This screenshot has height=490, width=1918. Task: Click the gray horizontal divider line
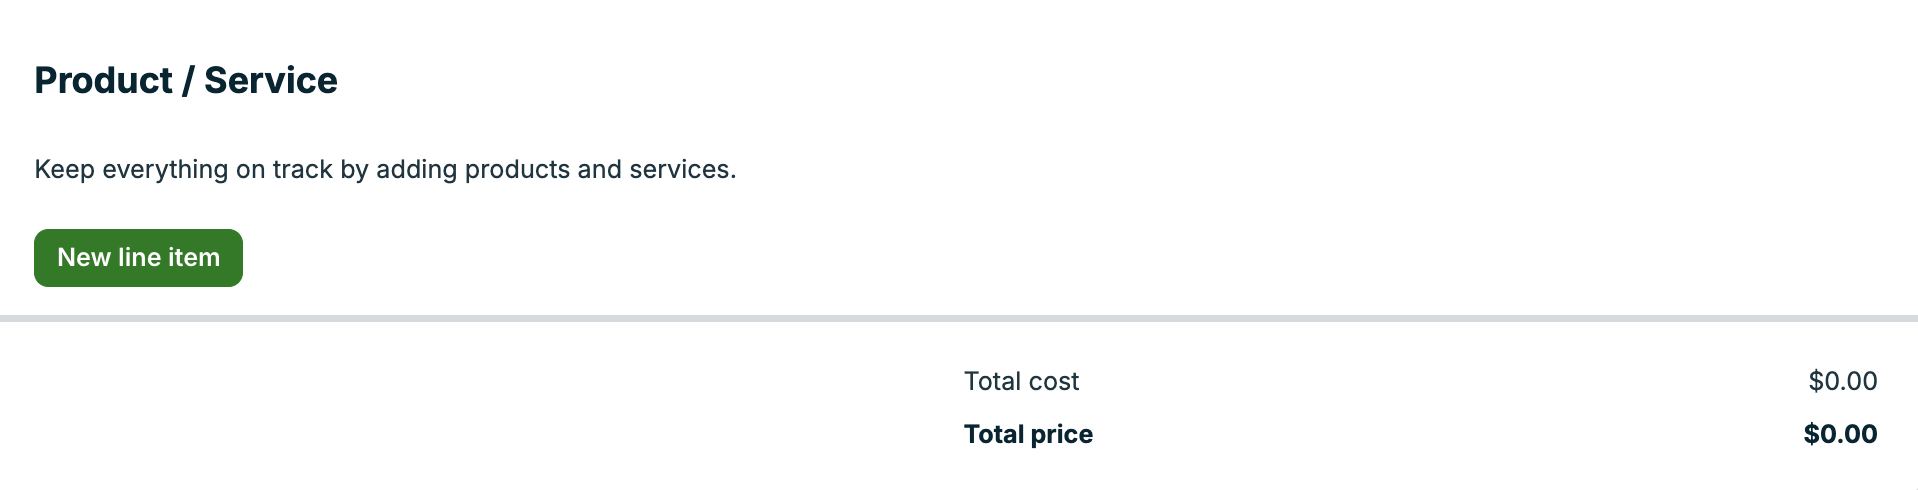[x=958, y=318]
